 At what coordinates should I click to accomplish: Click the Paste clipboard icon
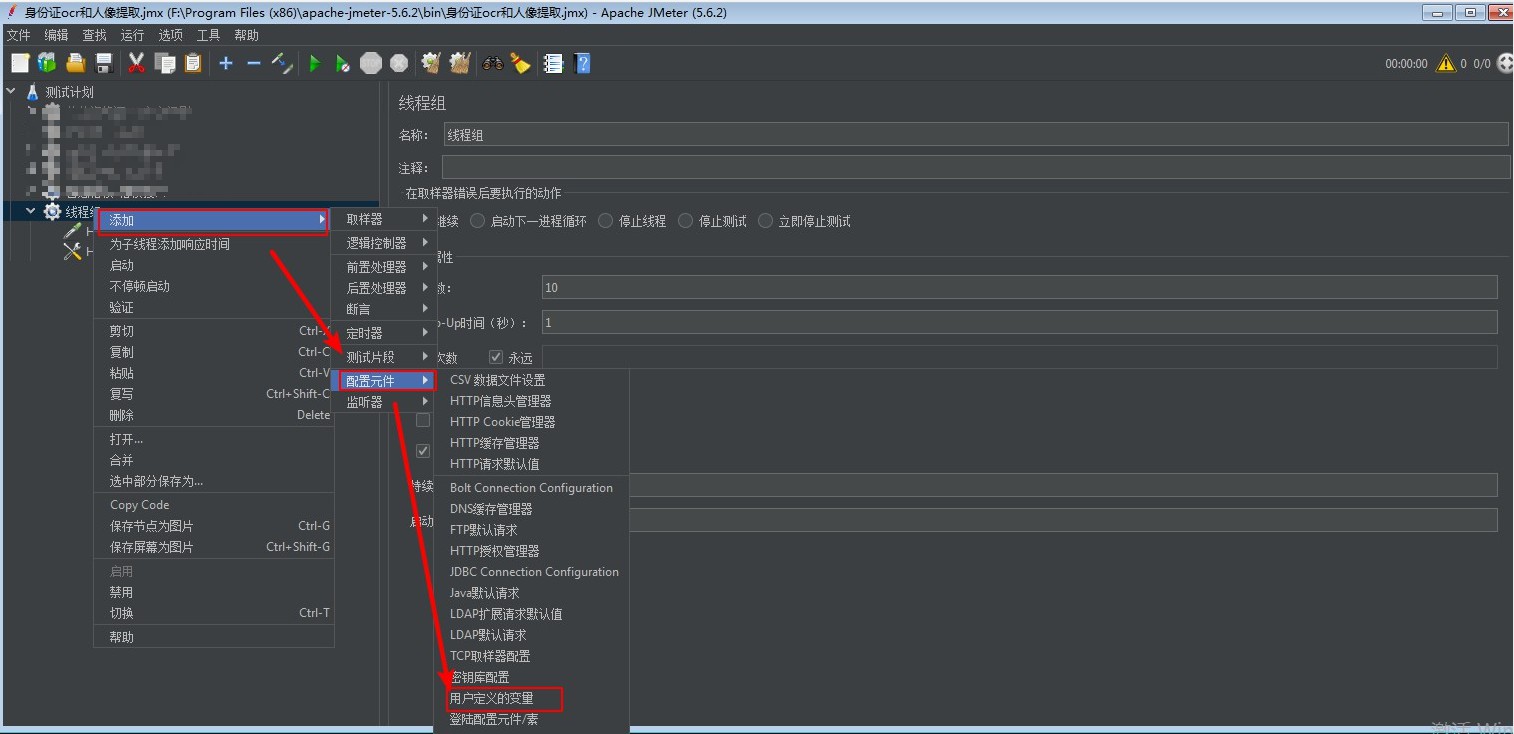point(193,63)
